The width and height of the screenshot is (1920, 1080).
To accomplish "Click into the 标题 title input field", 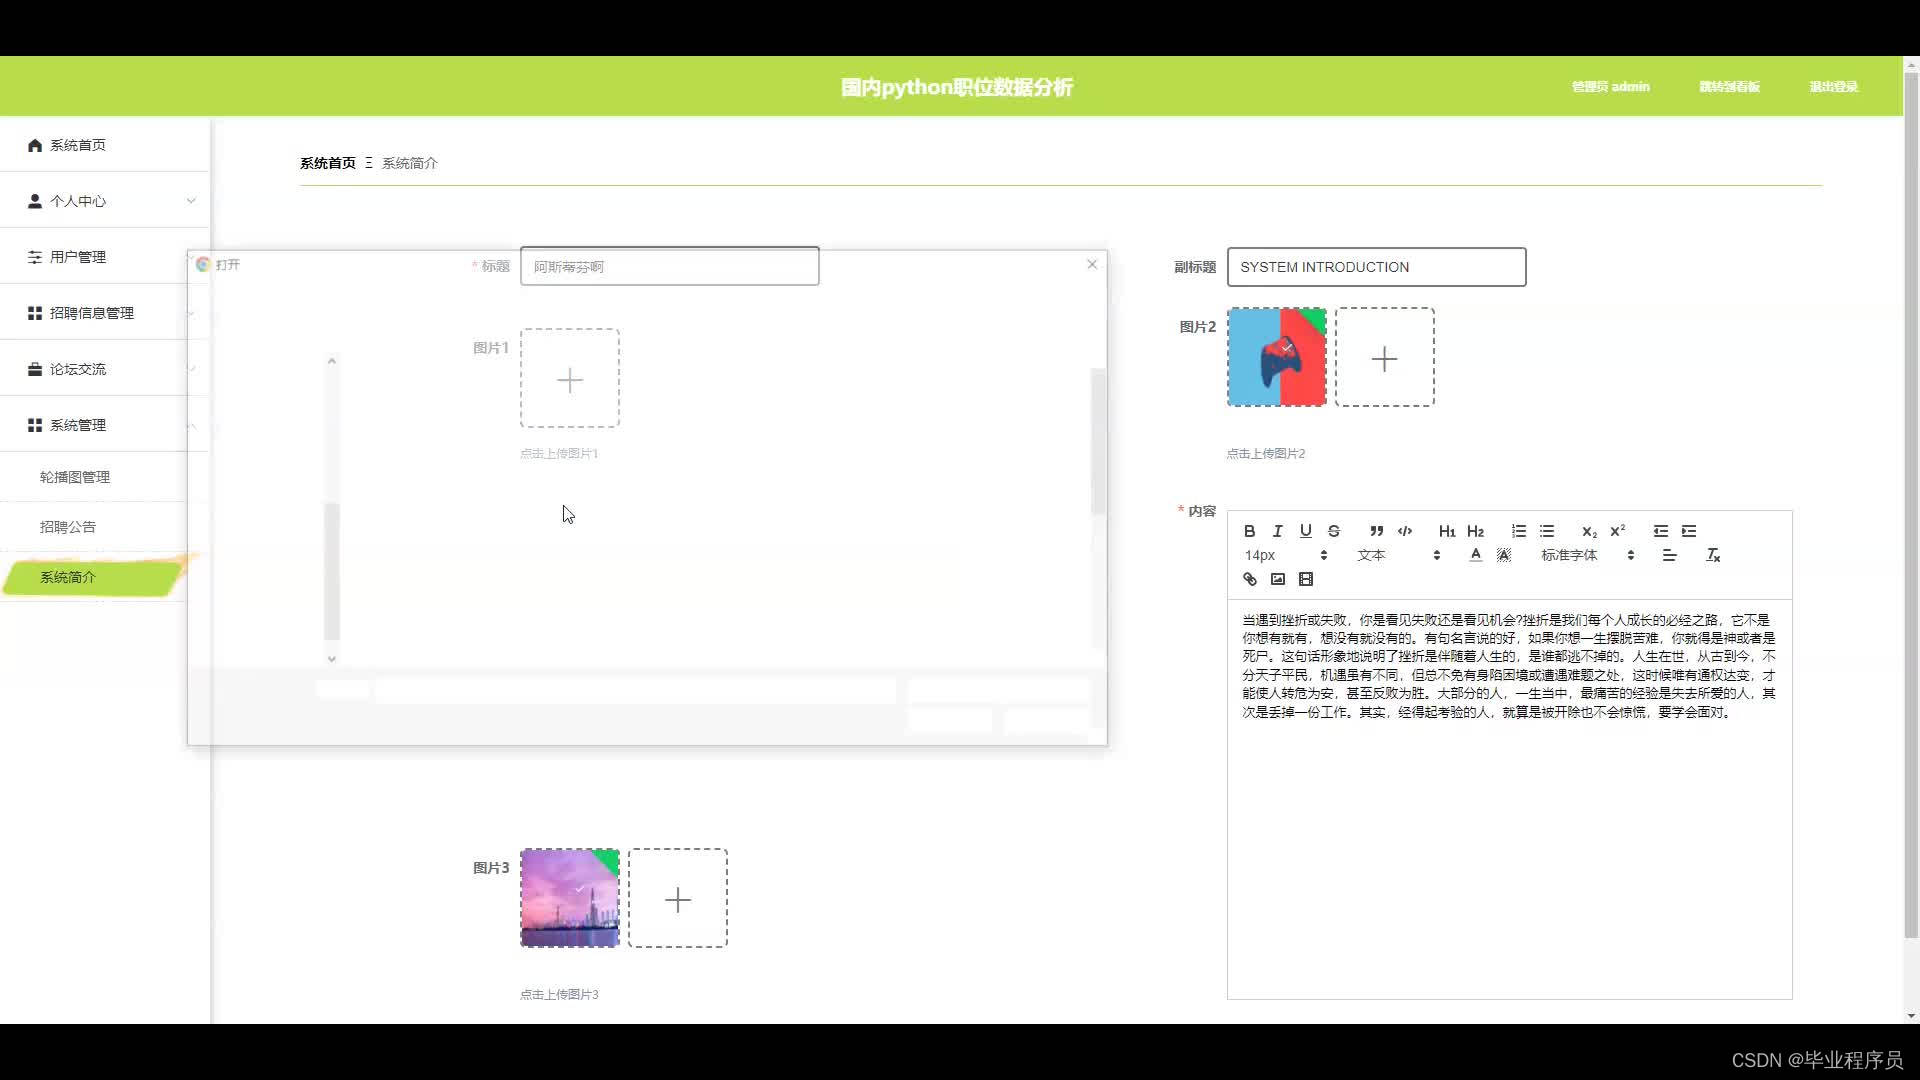I will coord(669,266).
